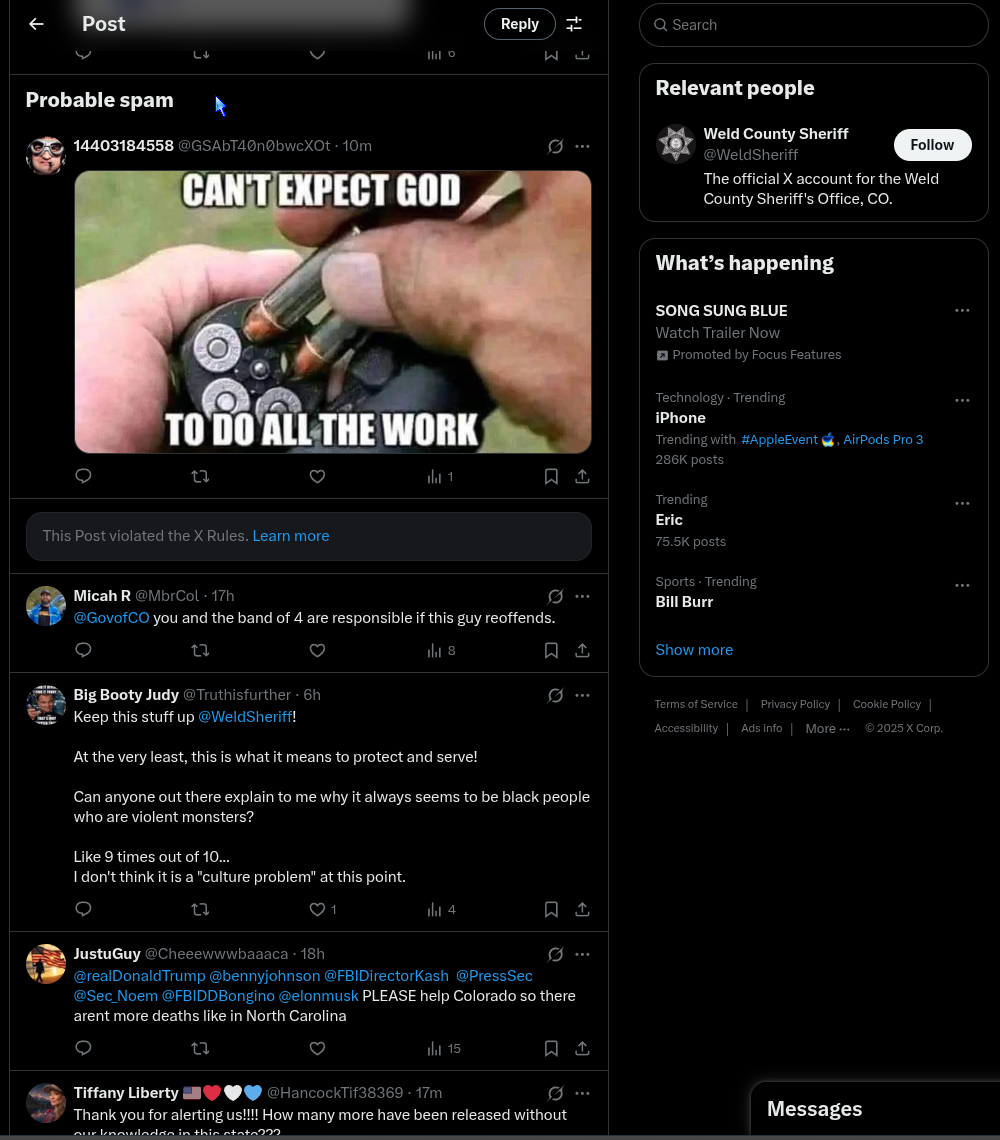Image resolution: width=1000 pixels, height=1140 pixels.
Task: Open the reply sorting options icon
Action: pos(574,24)
